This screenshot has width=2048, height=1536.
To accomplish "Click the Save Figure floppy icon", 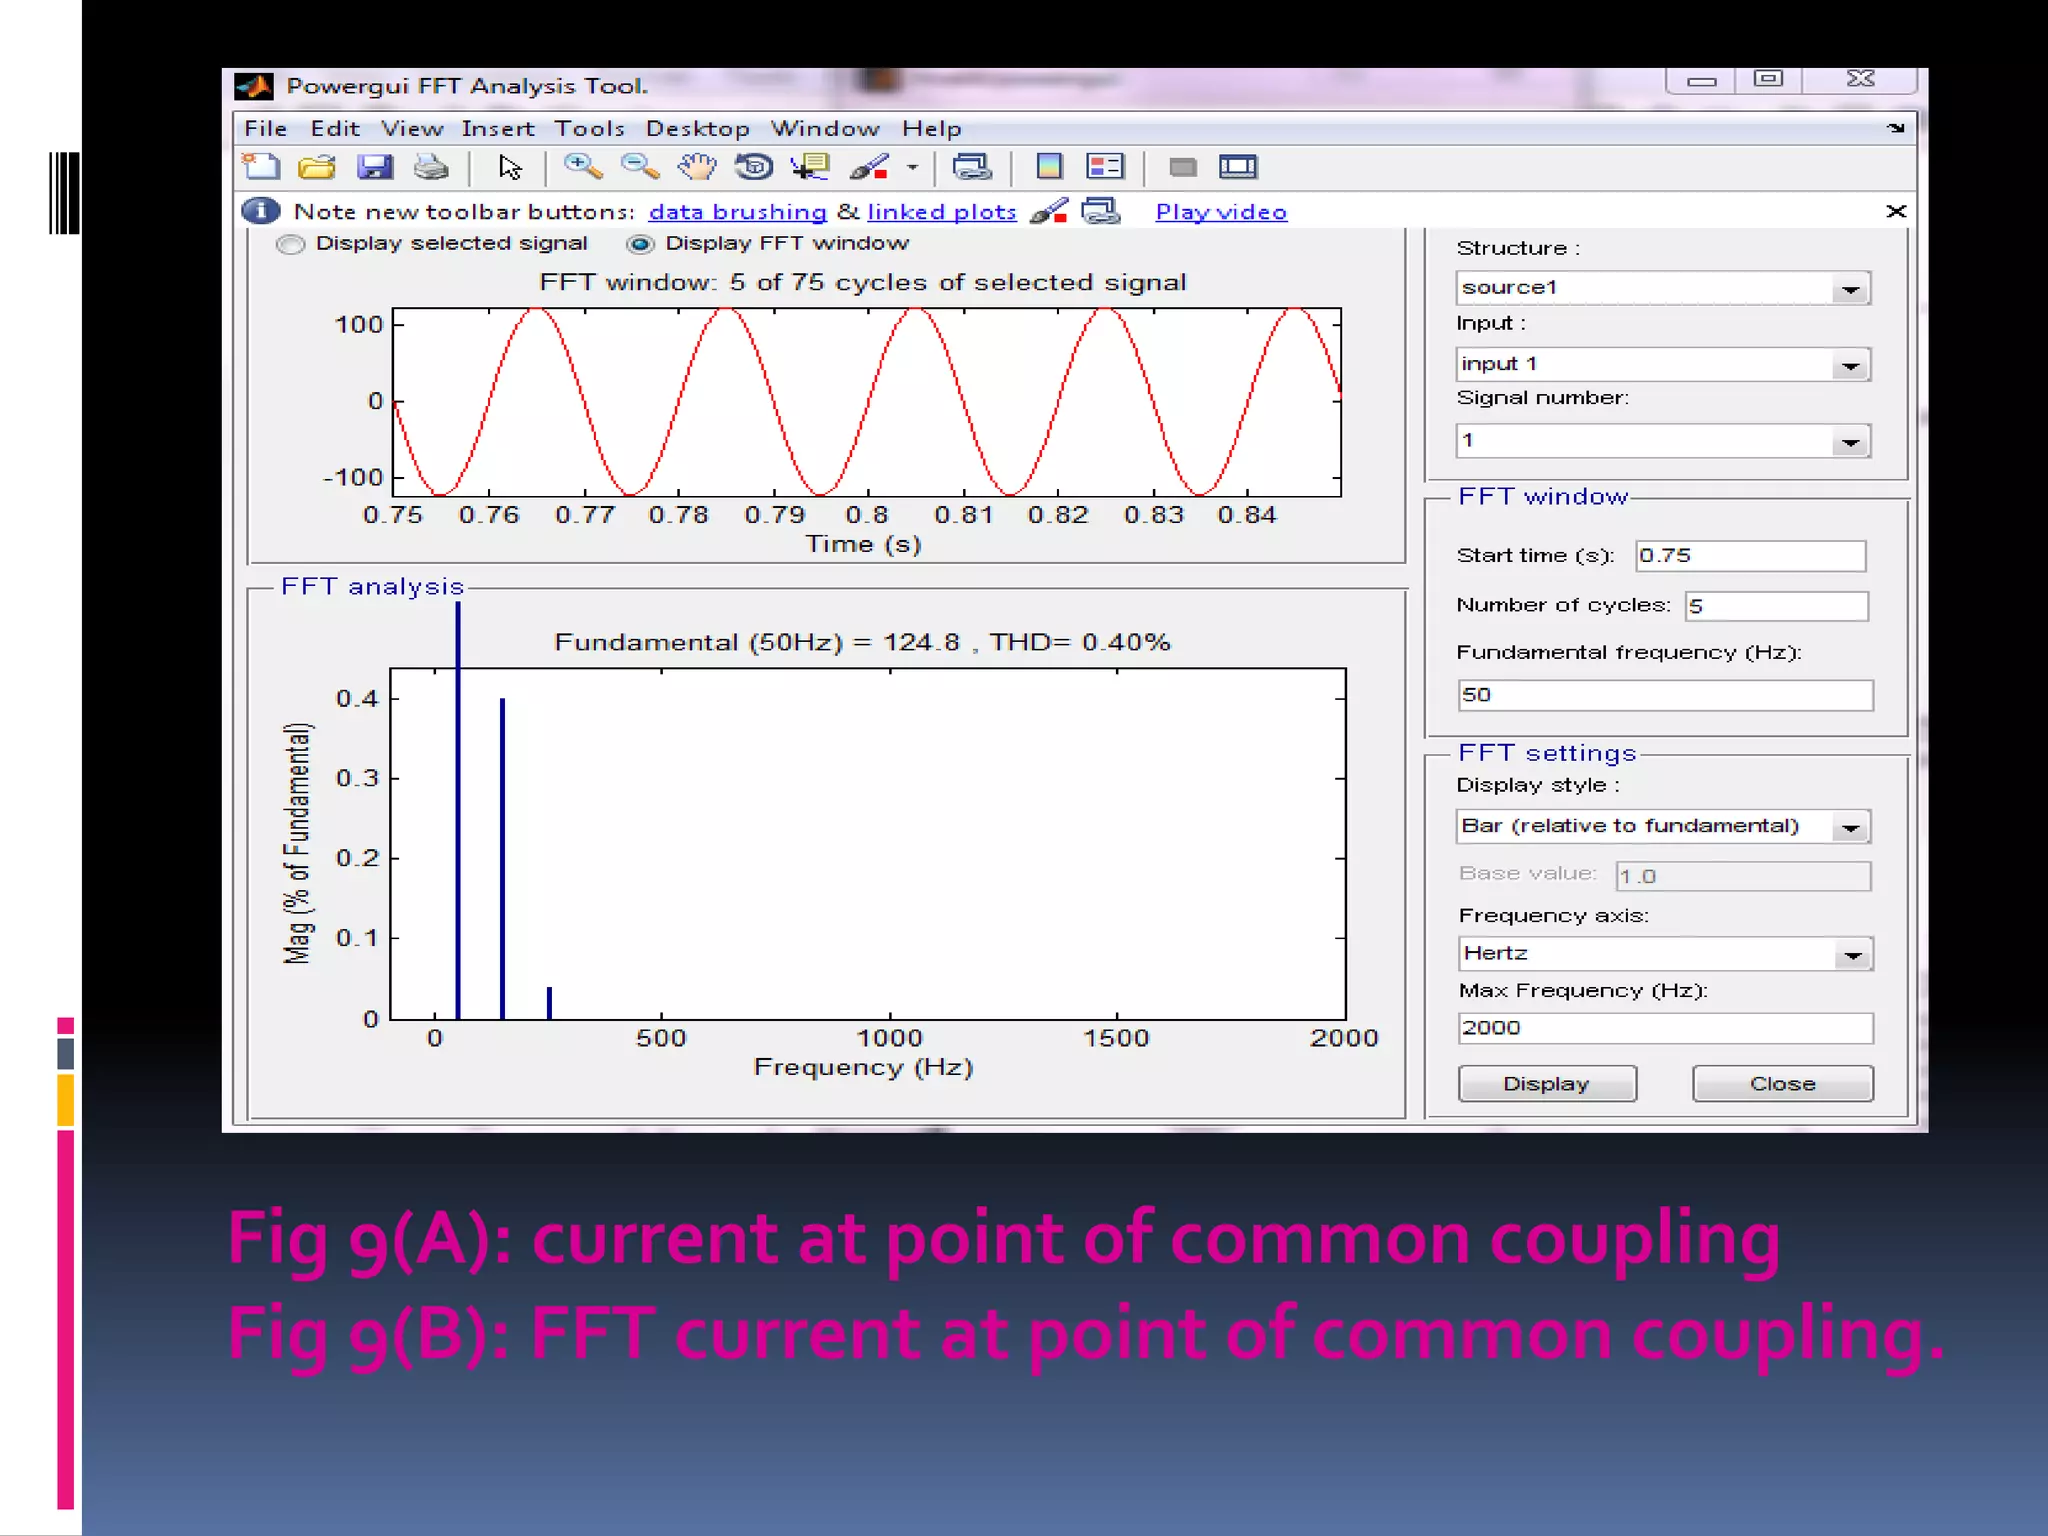I will (x=375, y=167).
